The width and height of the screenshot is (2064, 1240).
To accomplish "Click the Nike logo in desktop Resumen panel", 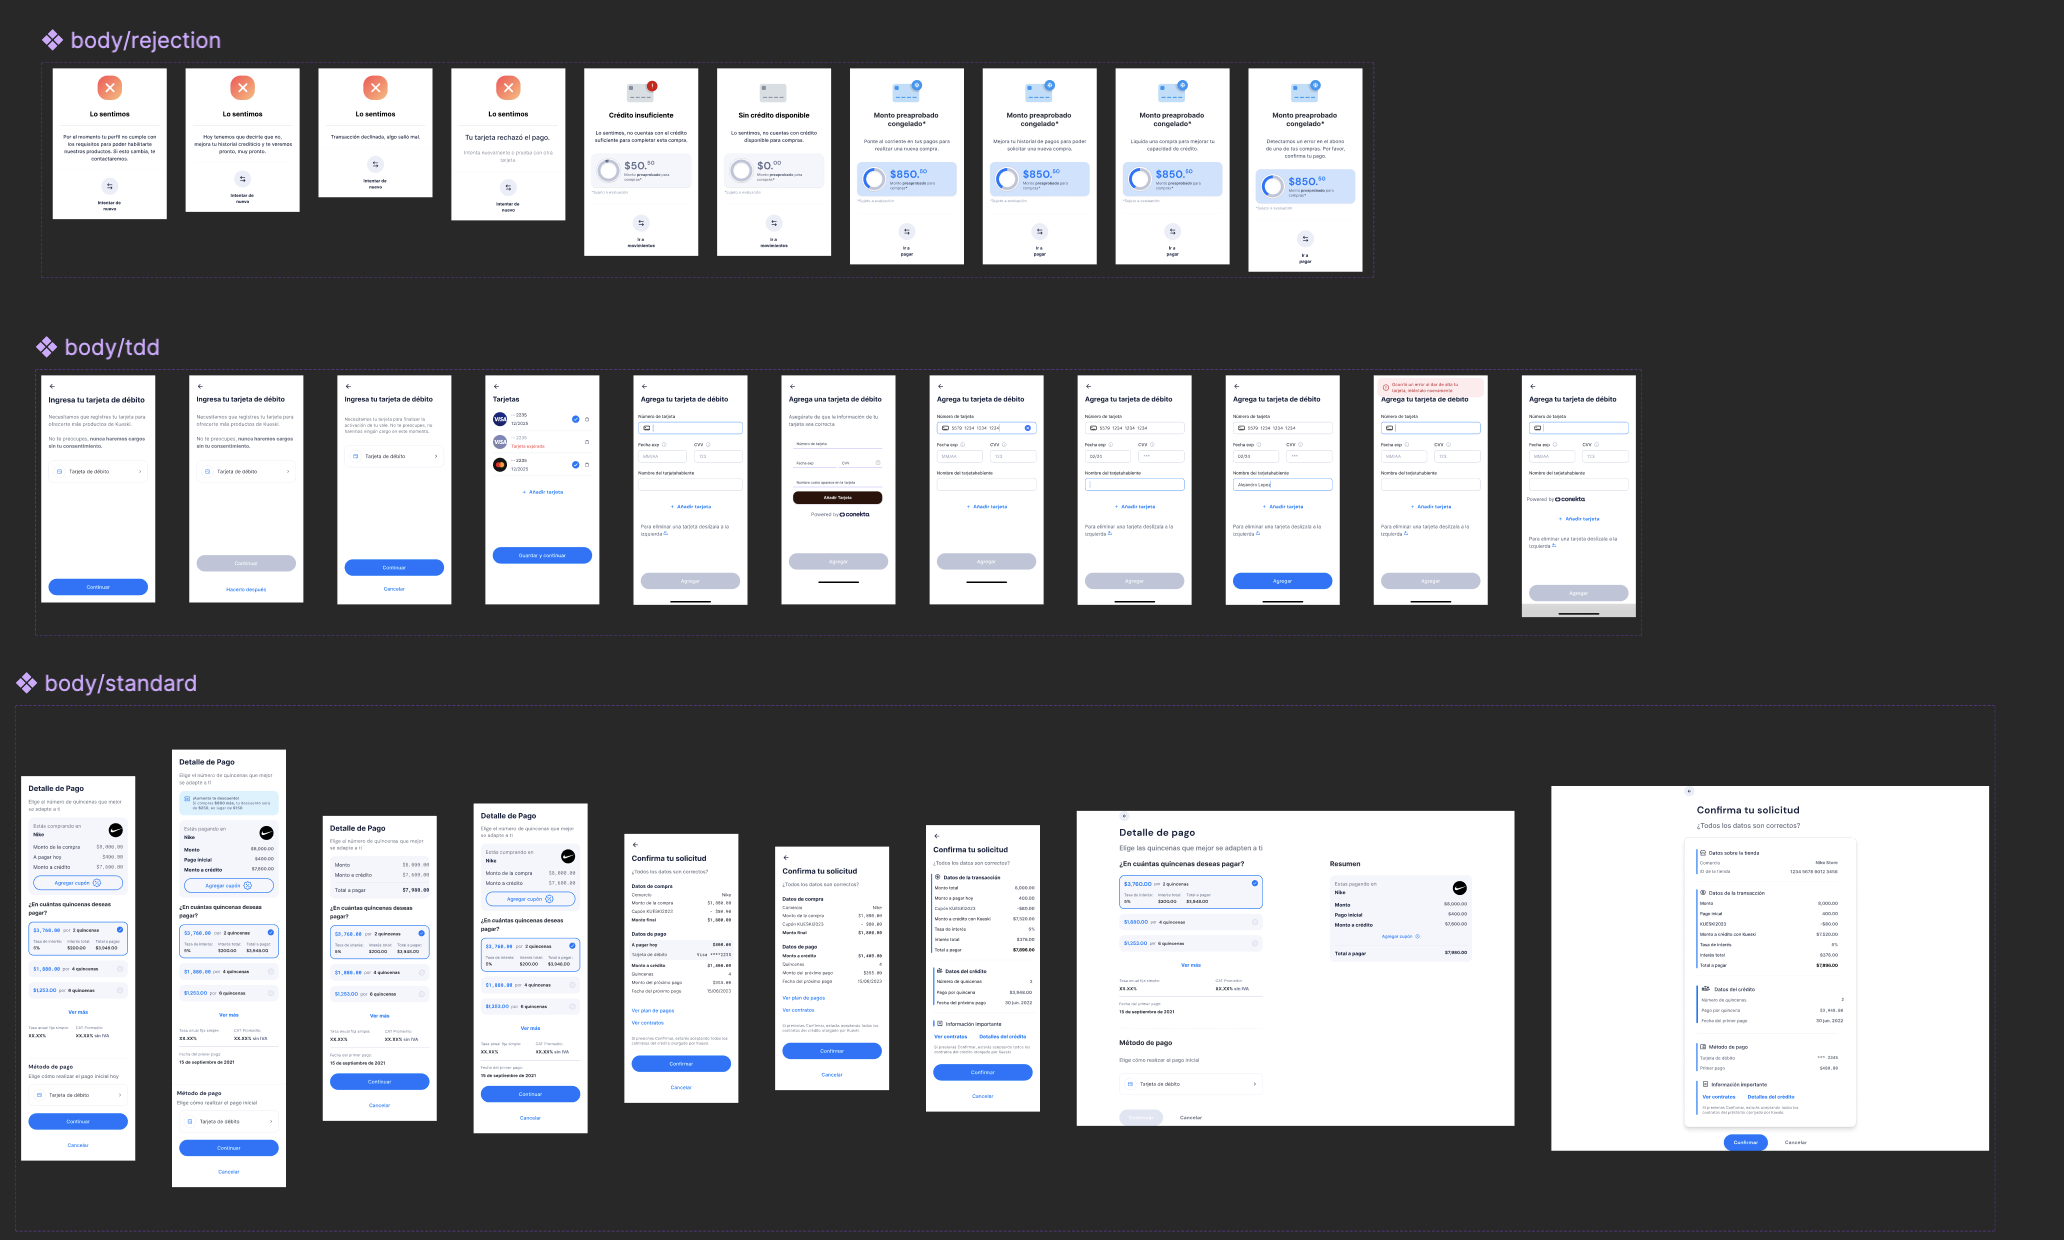I will 1459,888.
